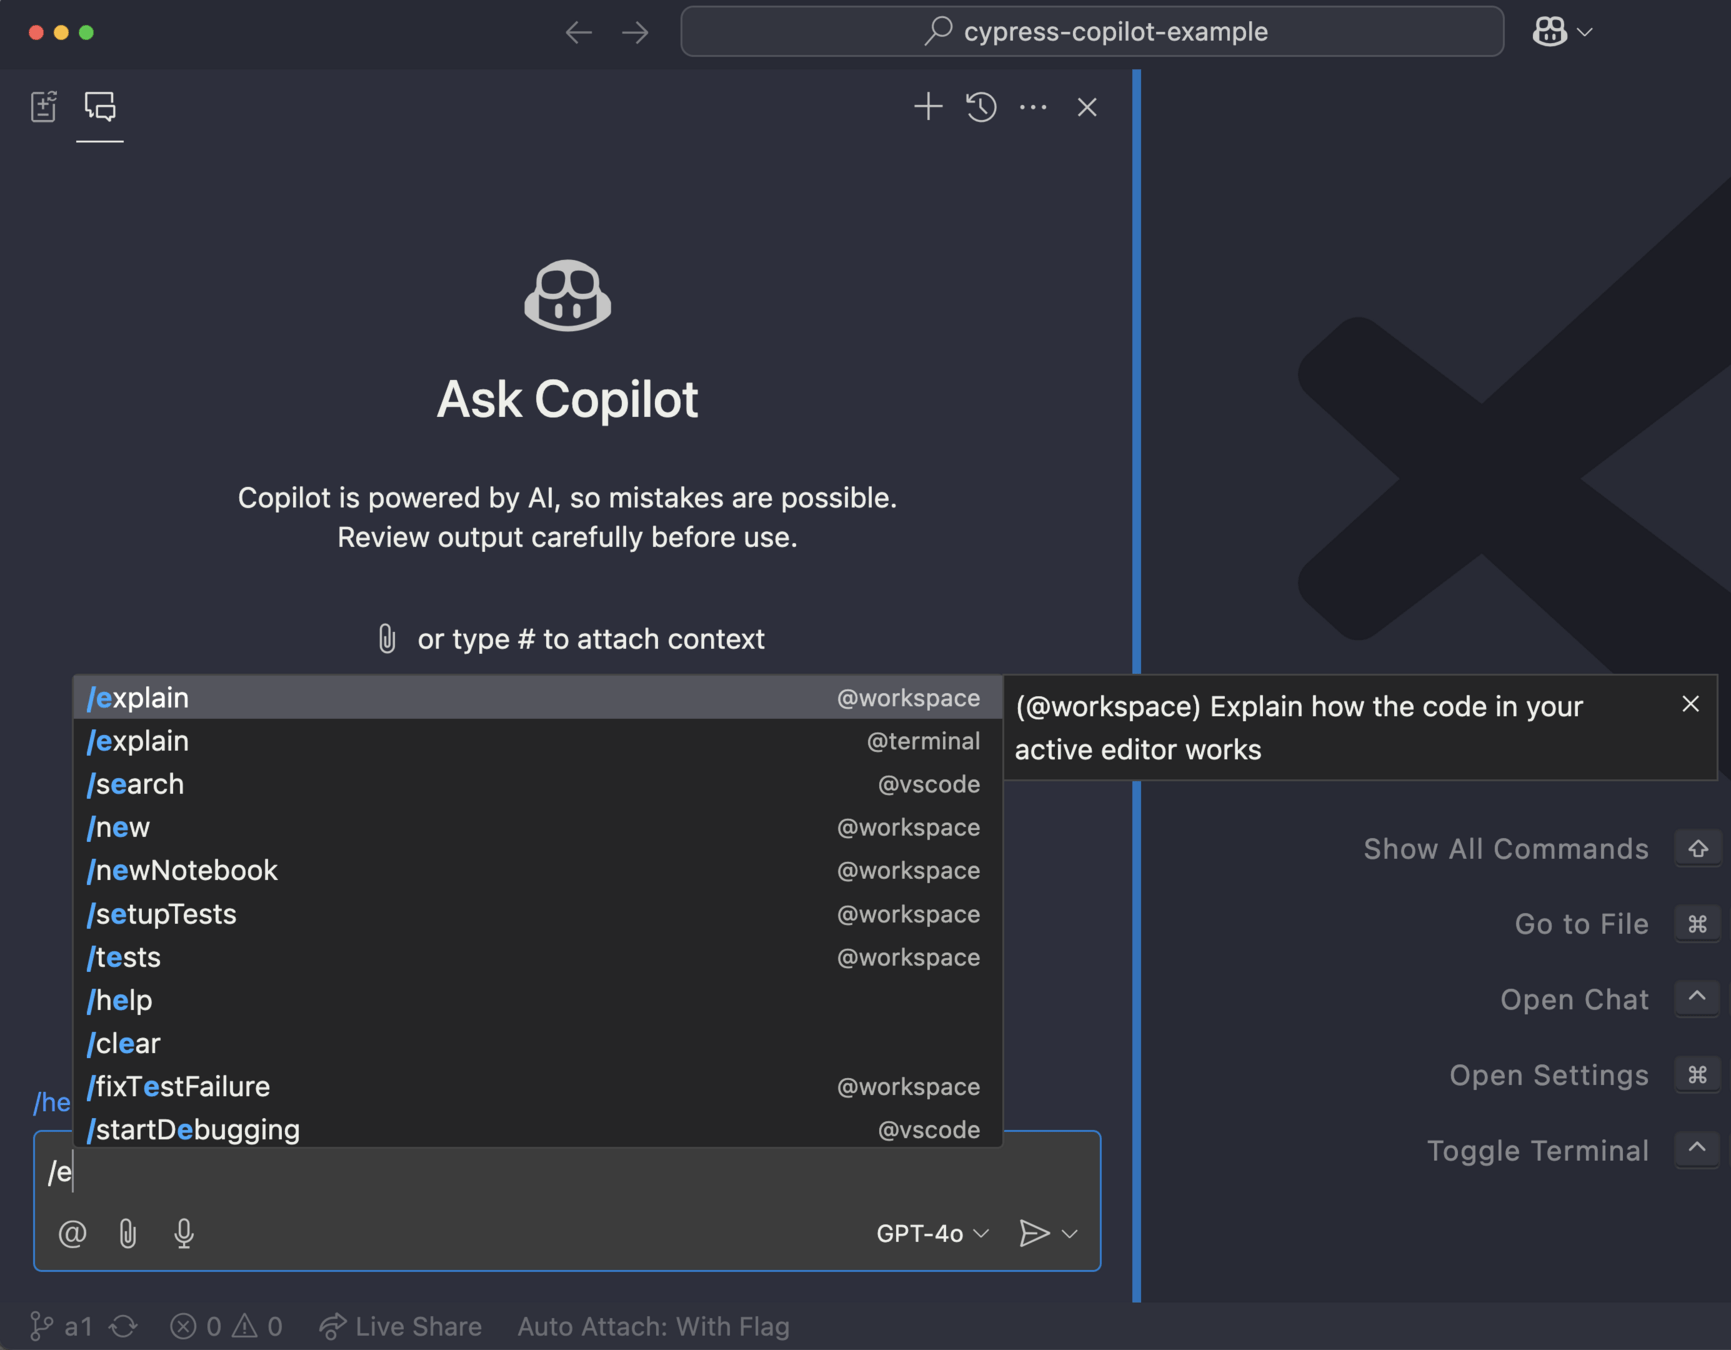Choose the /search @vscode command
Screen dimensions: 1731x1350
[x=538, y=784]
